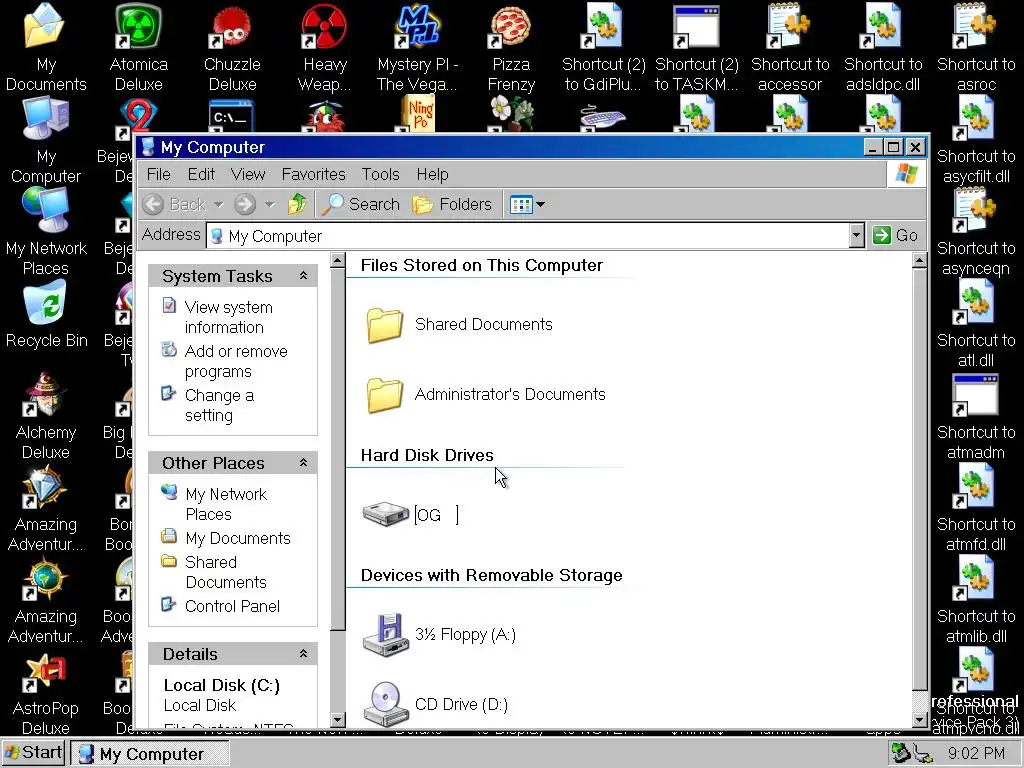The height and width of the screenshot is (768, 1024).
Task: Click Add or remove programs link
Action: coord(236,361)
